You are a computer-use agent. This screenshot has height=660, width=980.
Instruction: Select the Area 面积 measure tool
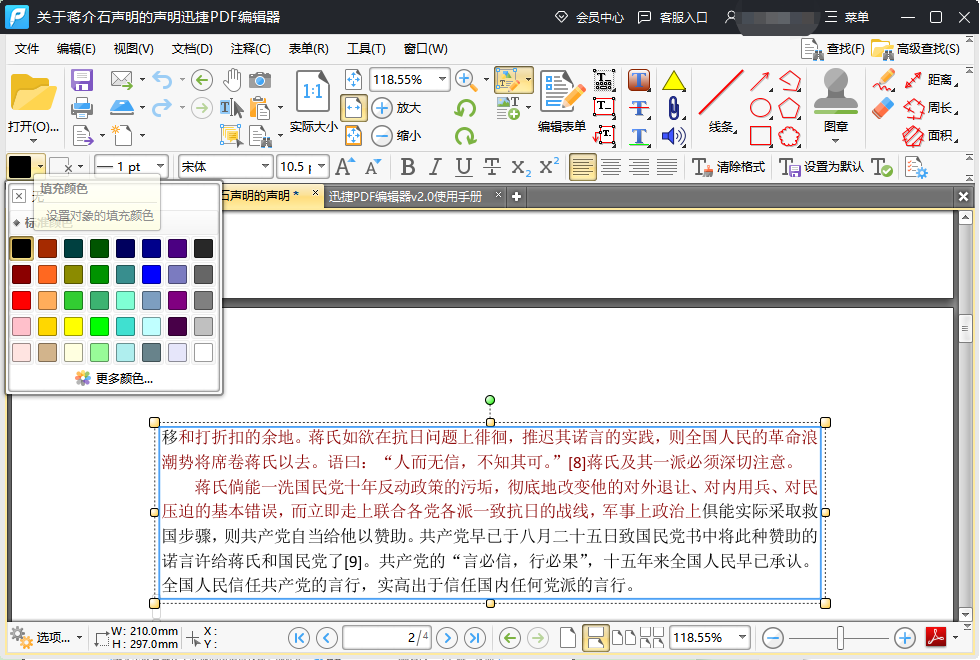pyautogui.click(x=931, y=136)
